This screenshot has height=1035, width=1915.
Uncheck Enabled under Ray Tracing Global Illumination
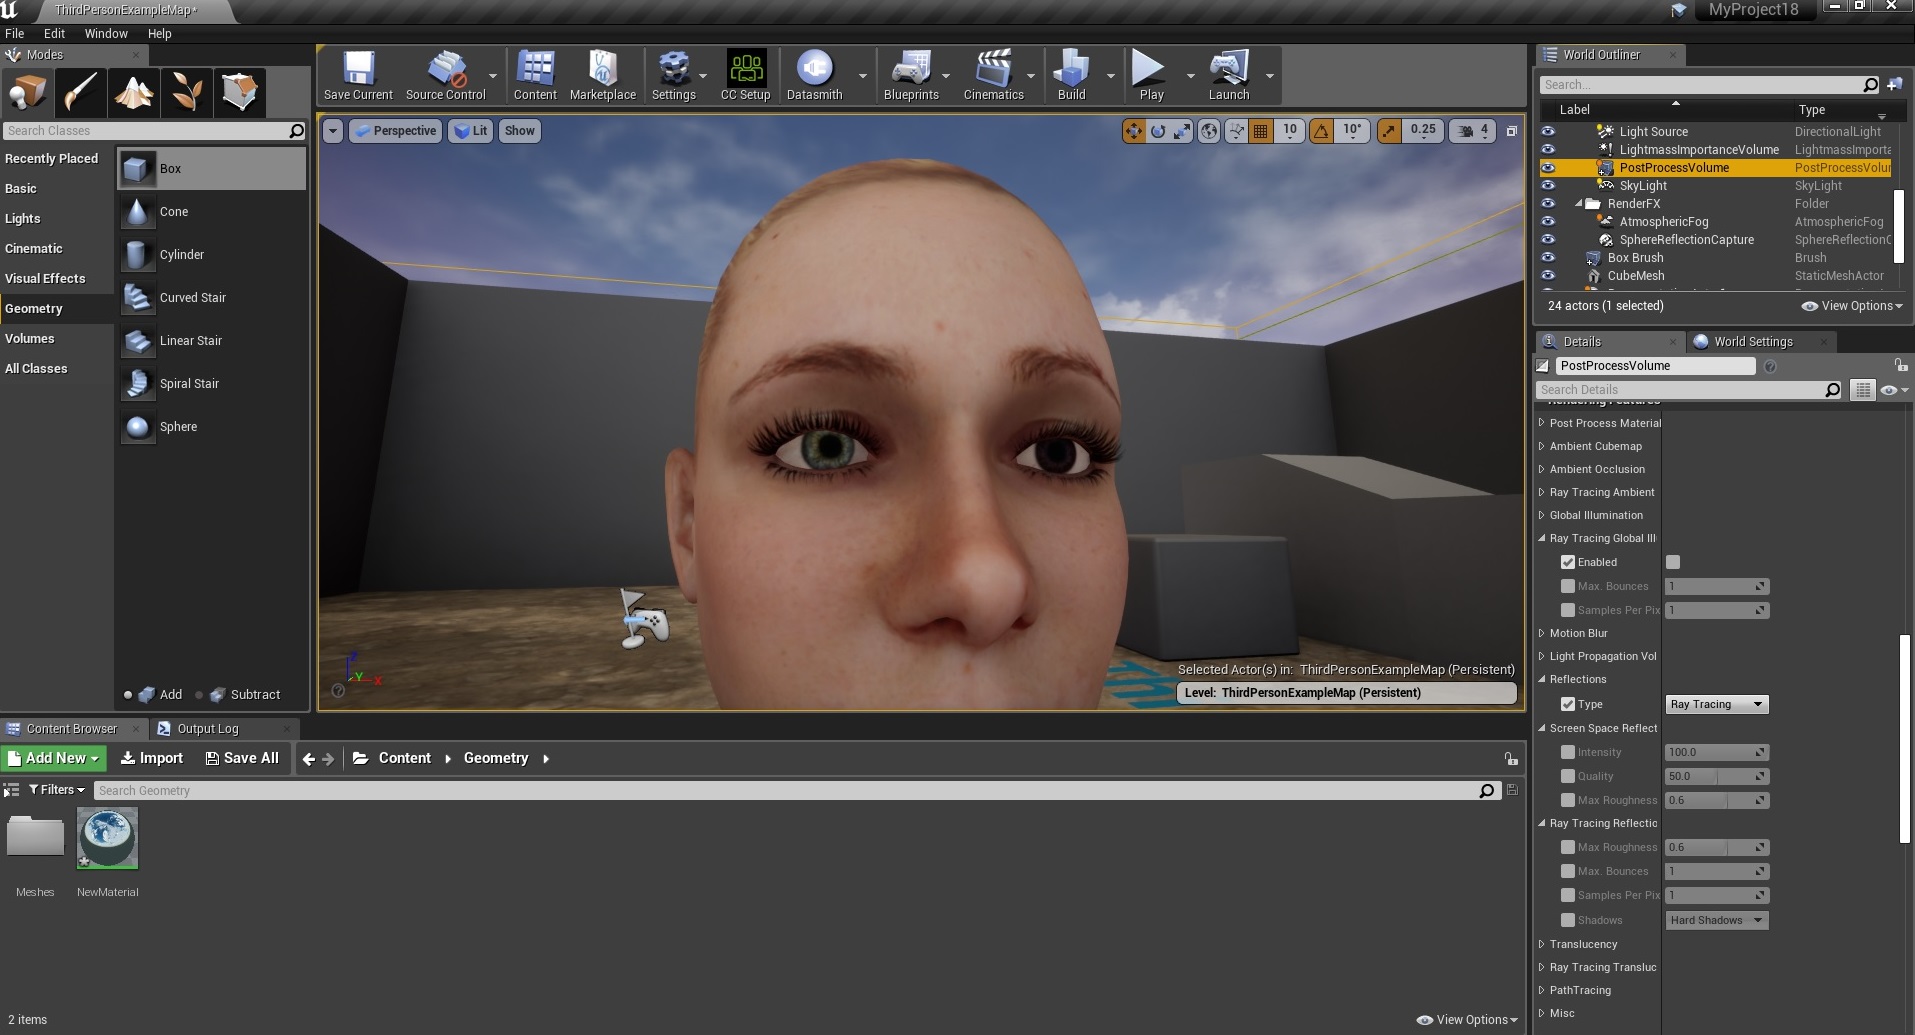[1568, 562]
